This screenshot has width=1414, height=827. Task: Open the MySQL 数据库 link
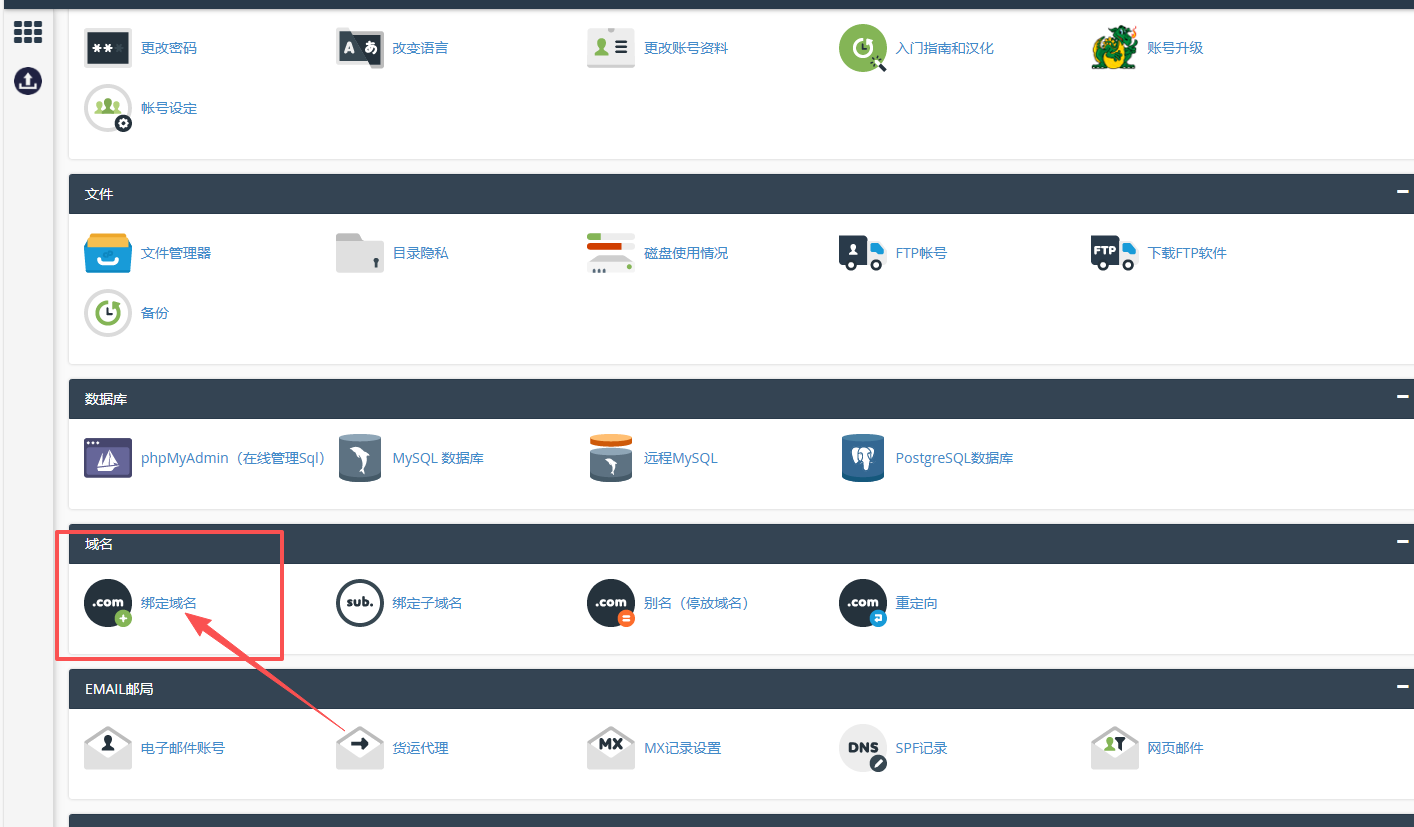(438, 458)
